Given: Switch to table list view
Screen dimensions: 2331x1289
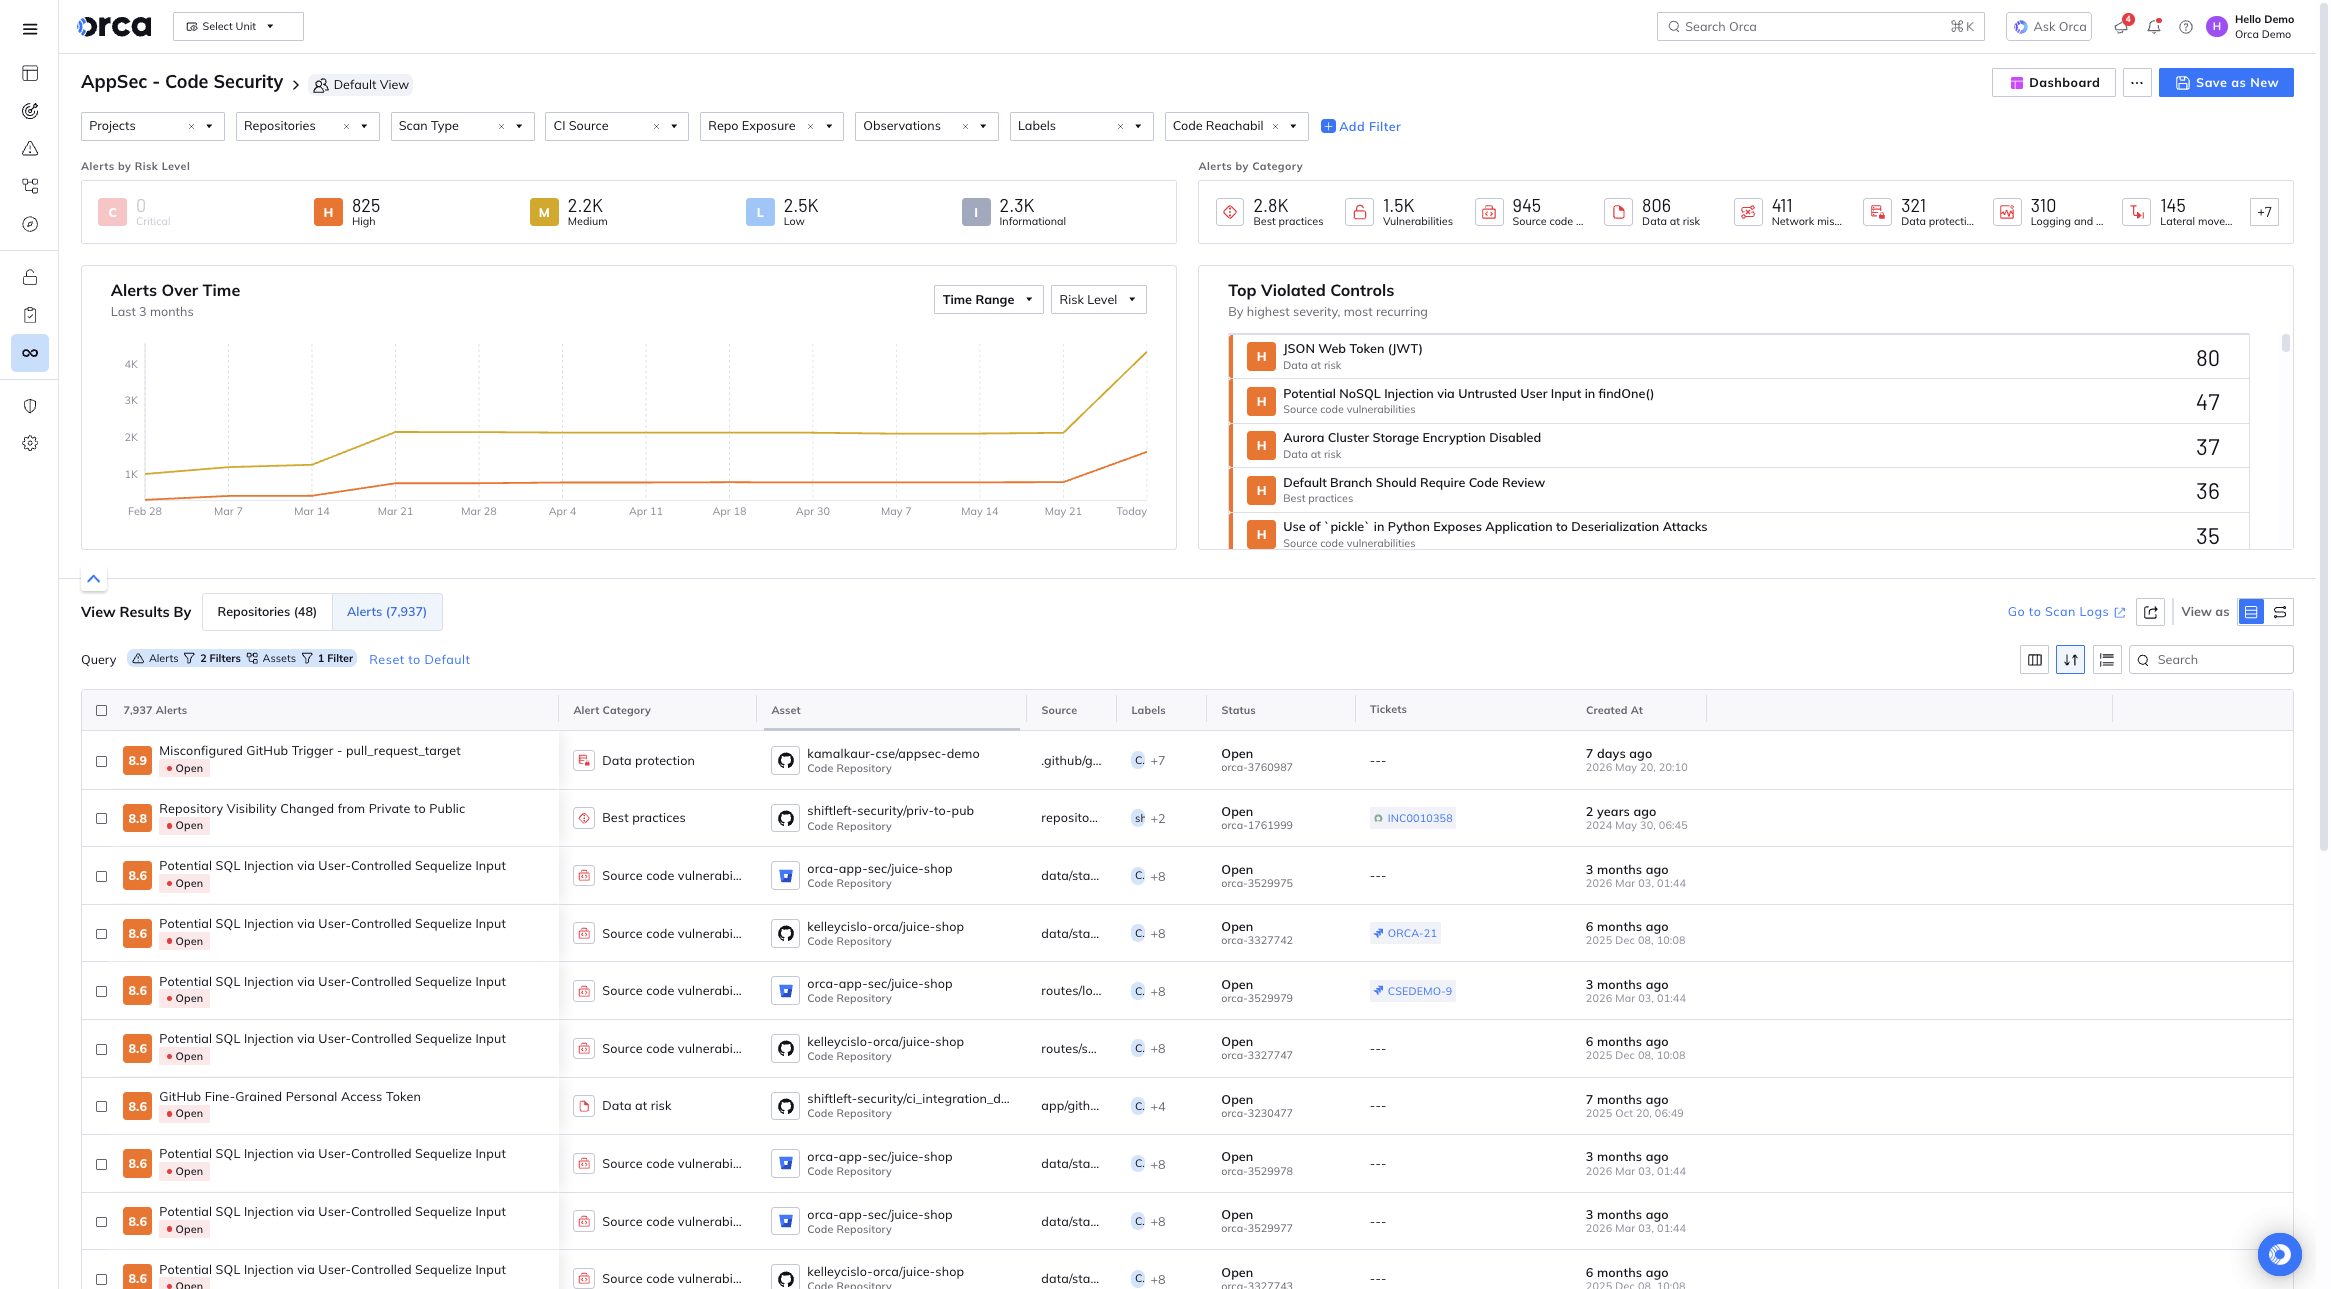Looking at the screenshot, I should tap(2252, 612).
